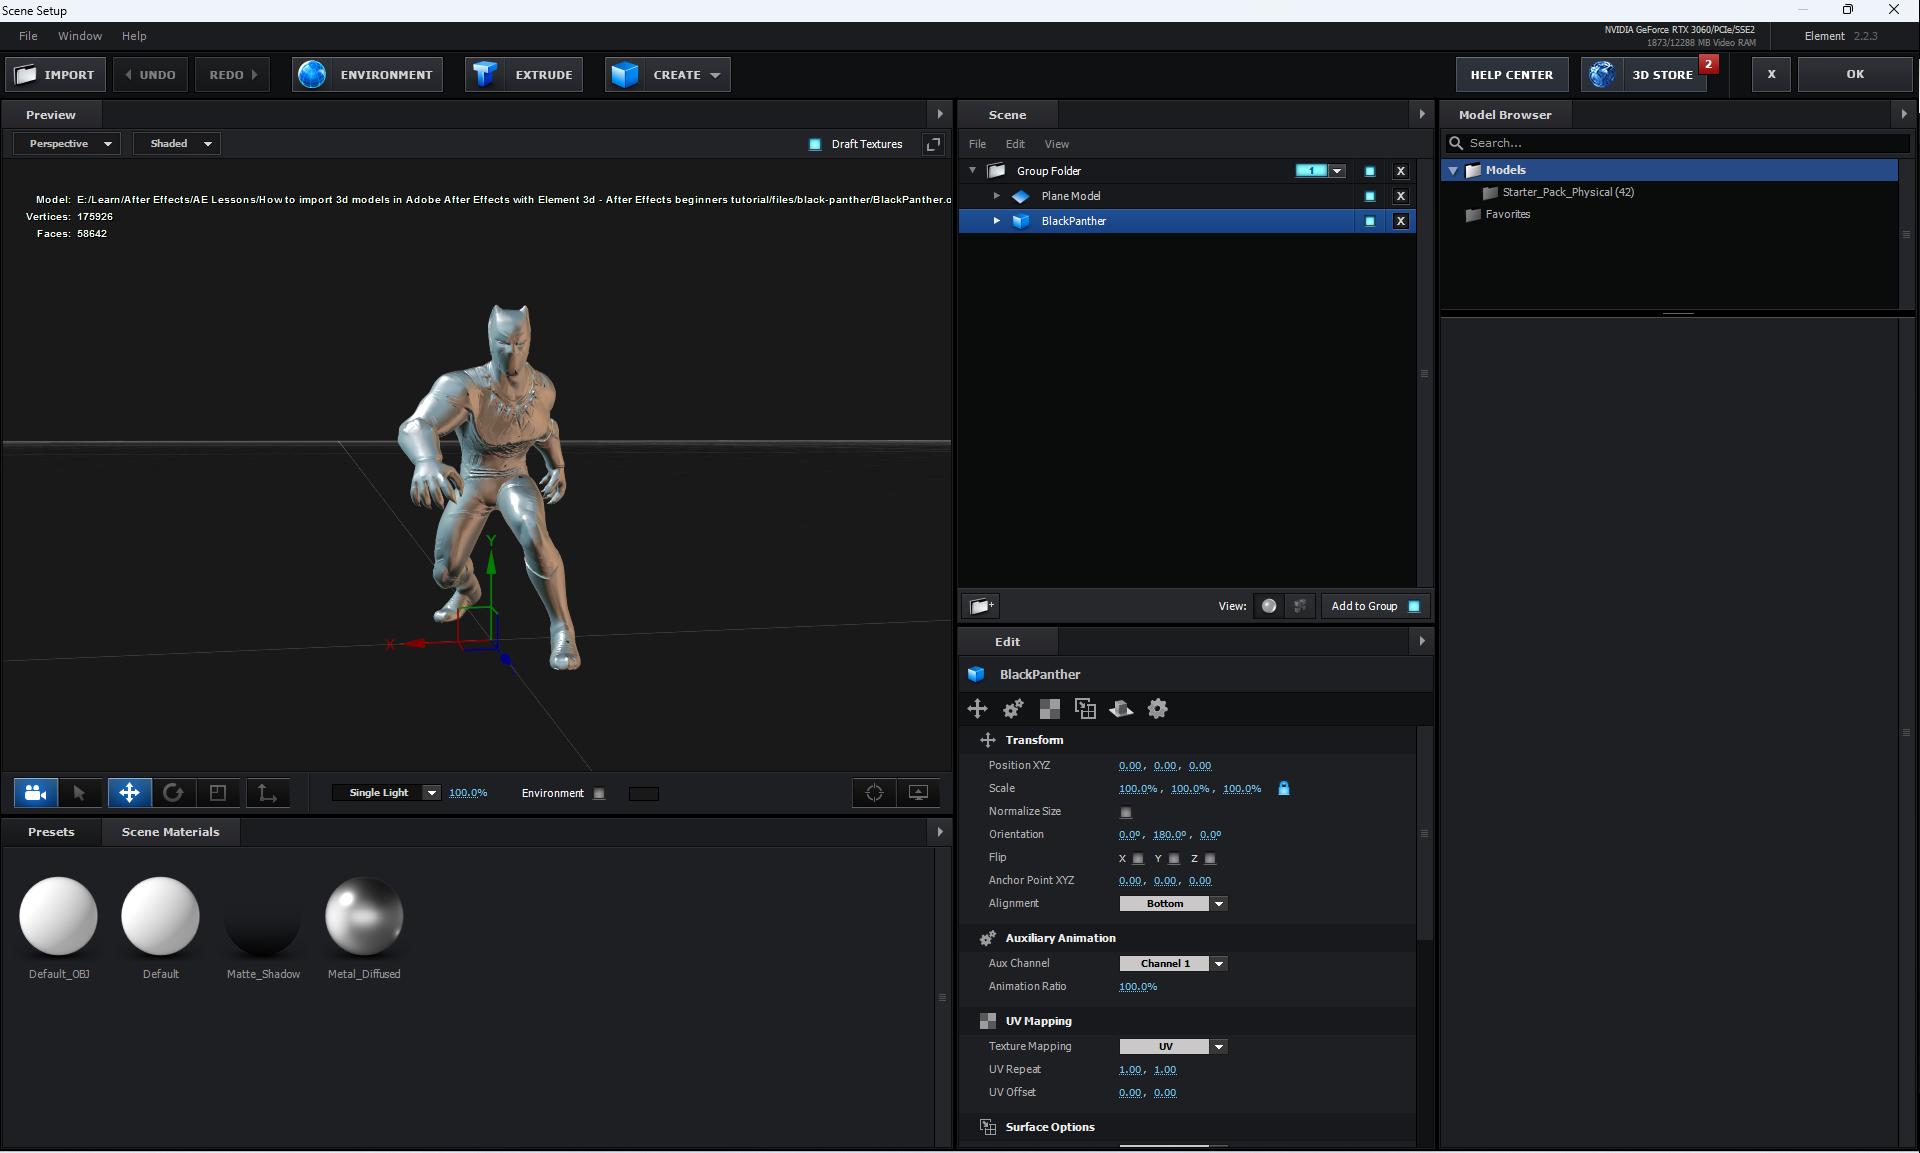Open UV Mapping section icon in Edit panel
The width and height of the screenshot is (1920, 1153).
[1049, 709]
